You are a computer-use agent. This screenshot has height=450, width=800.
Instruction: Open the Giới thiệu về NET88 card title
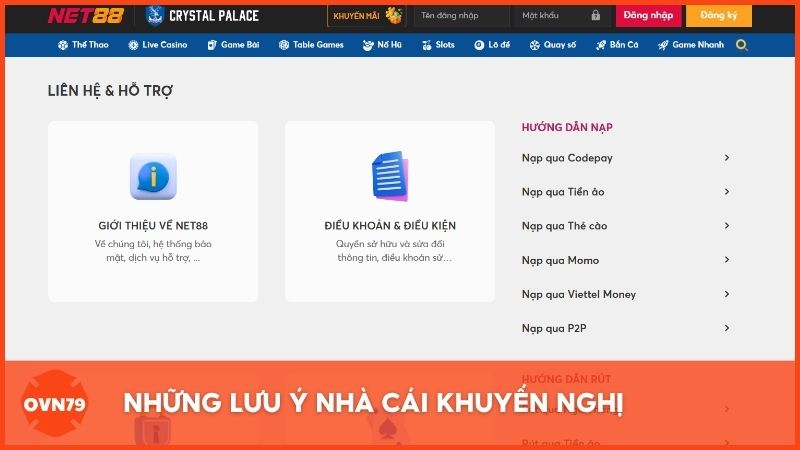[x=153, y=226]
